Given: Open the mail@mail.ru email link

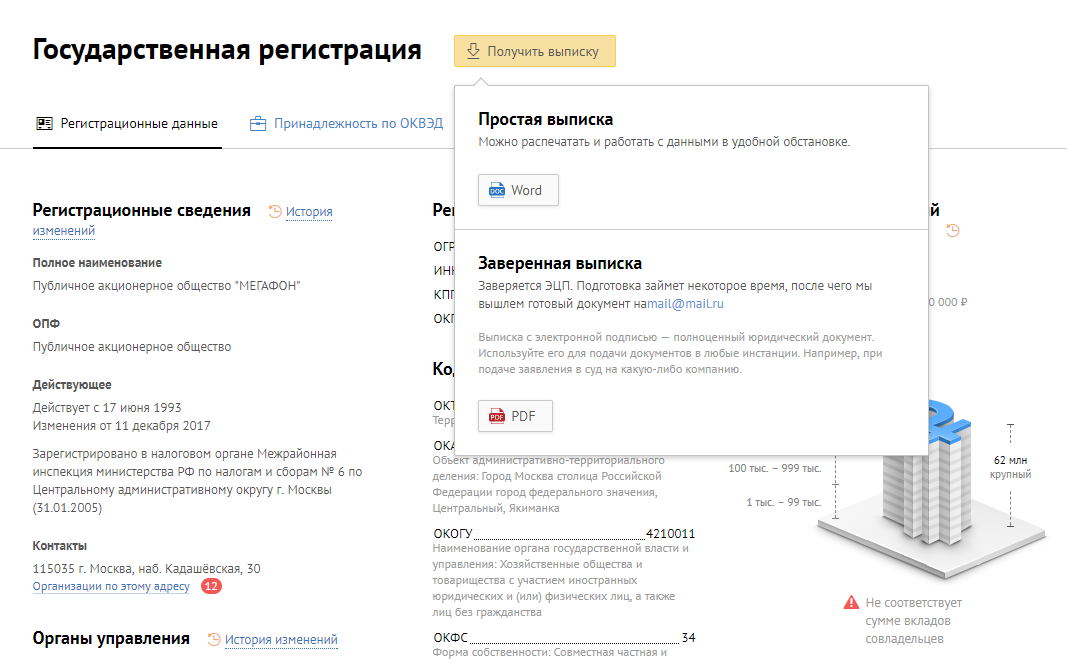Looking at the screenshot, I should [685, 303].
